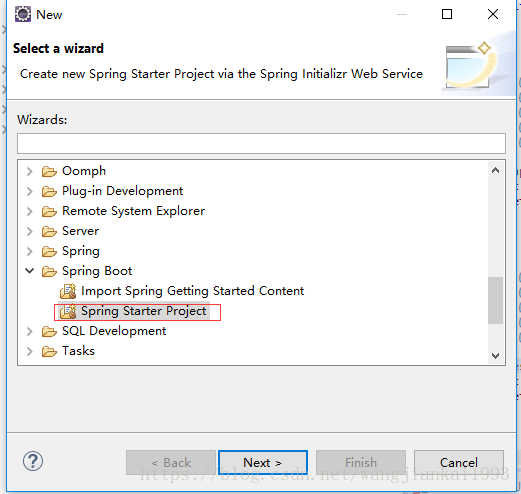Click the Plug-in Development folder icon
This screenshot has width=521, height=494.
49,191
